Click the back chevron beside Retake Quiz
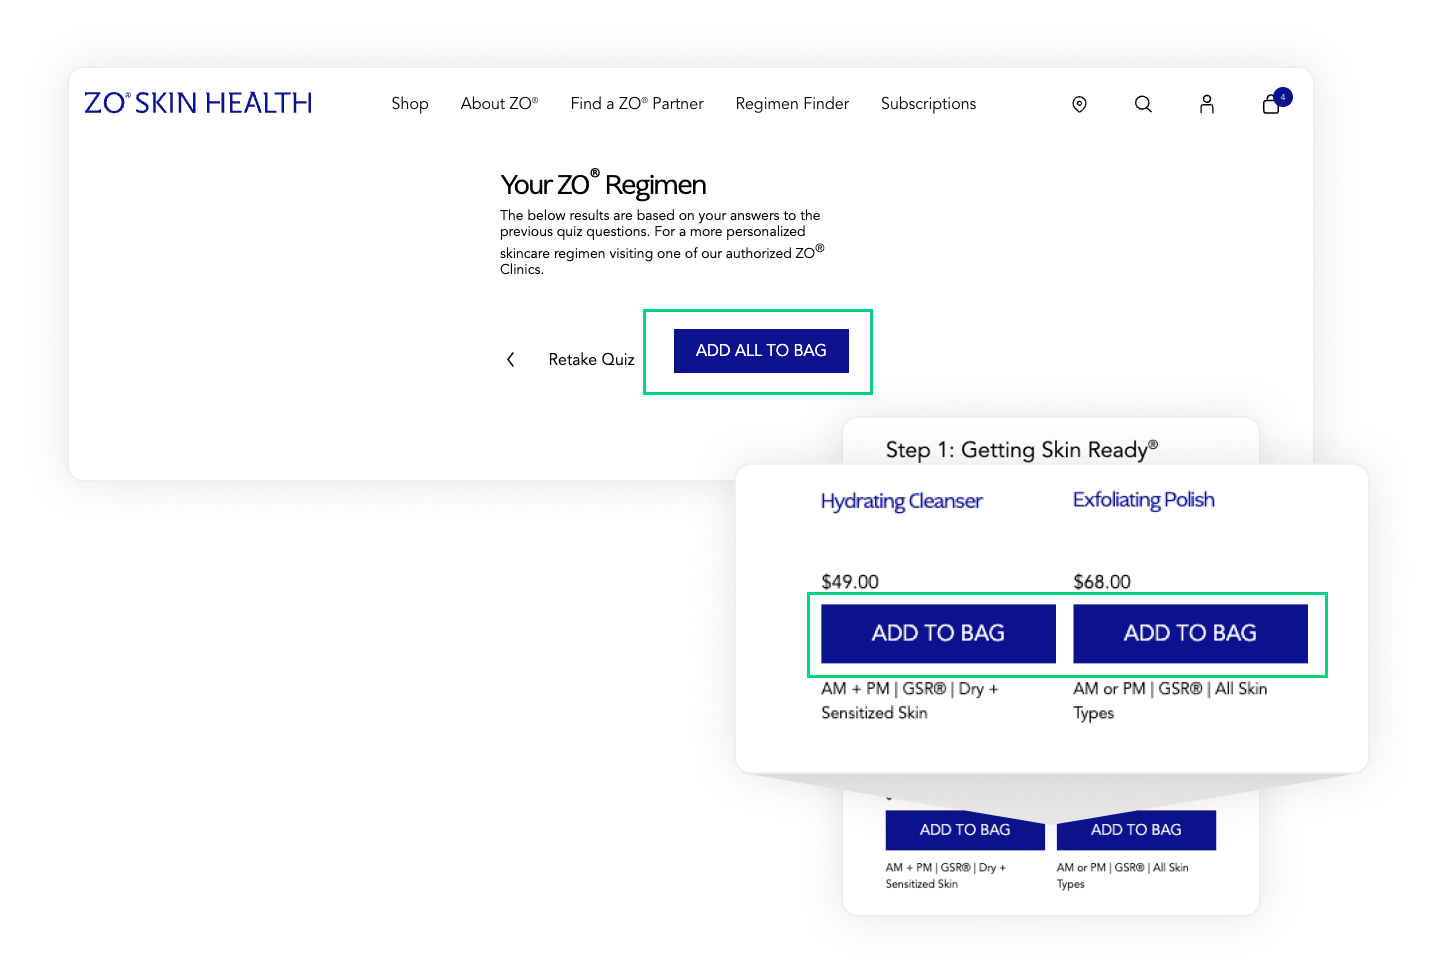The image size is (1440, 960). (511, 359)
